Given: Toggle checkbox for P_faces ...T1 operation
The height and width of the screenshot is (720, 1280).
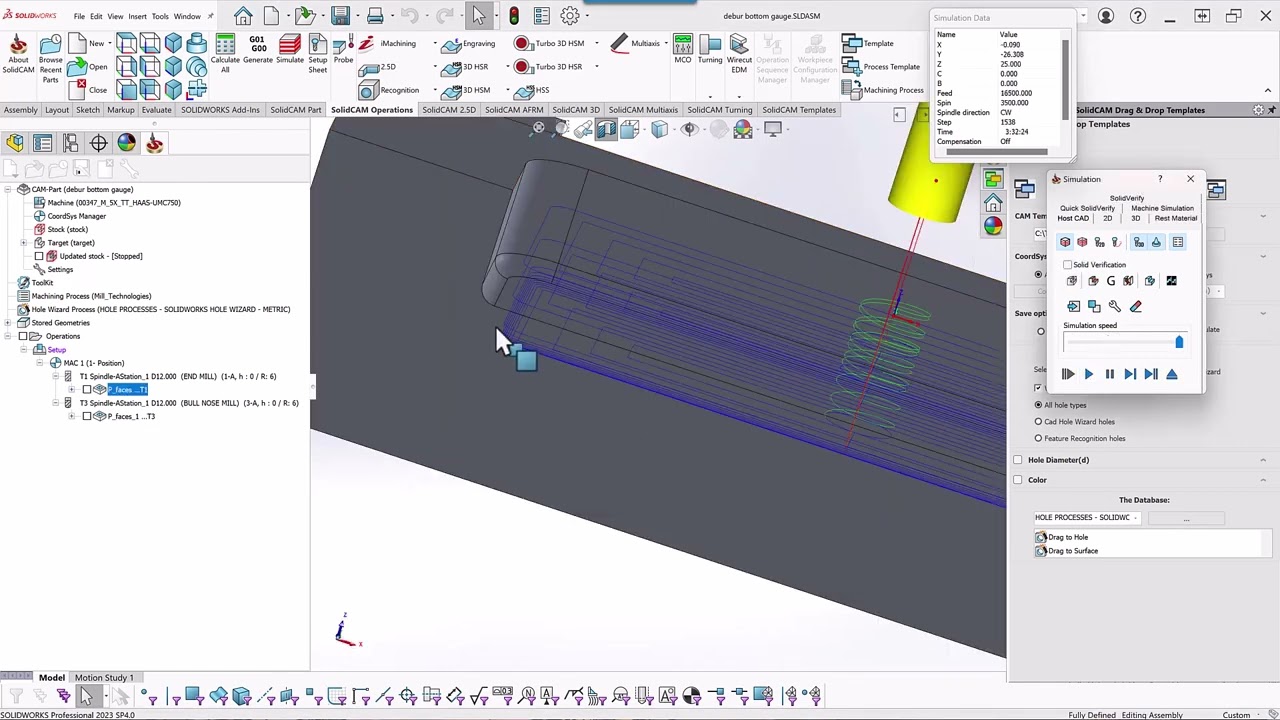Looking at the screenshot, I should point(87,390).
